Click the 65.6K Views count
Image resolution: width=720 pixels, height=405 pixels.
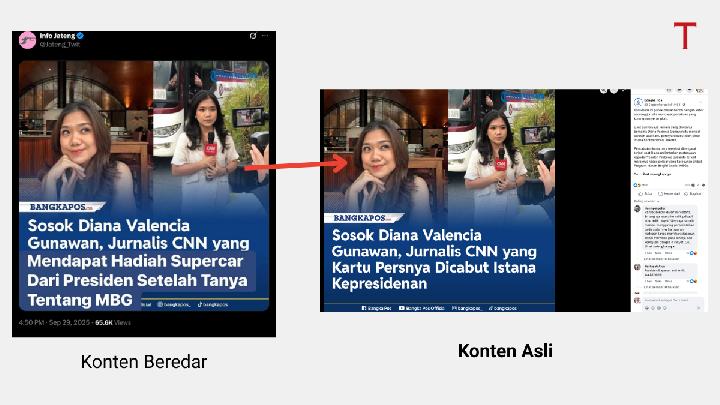tap(113, 323)
